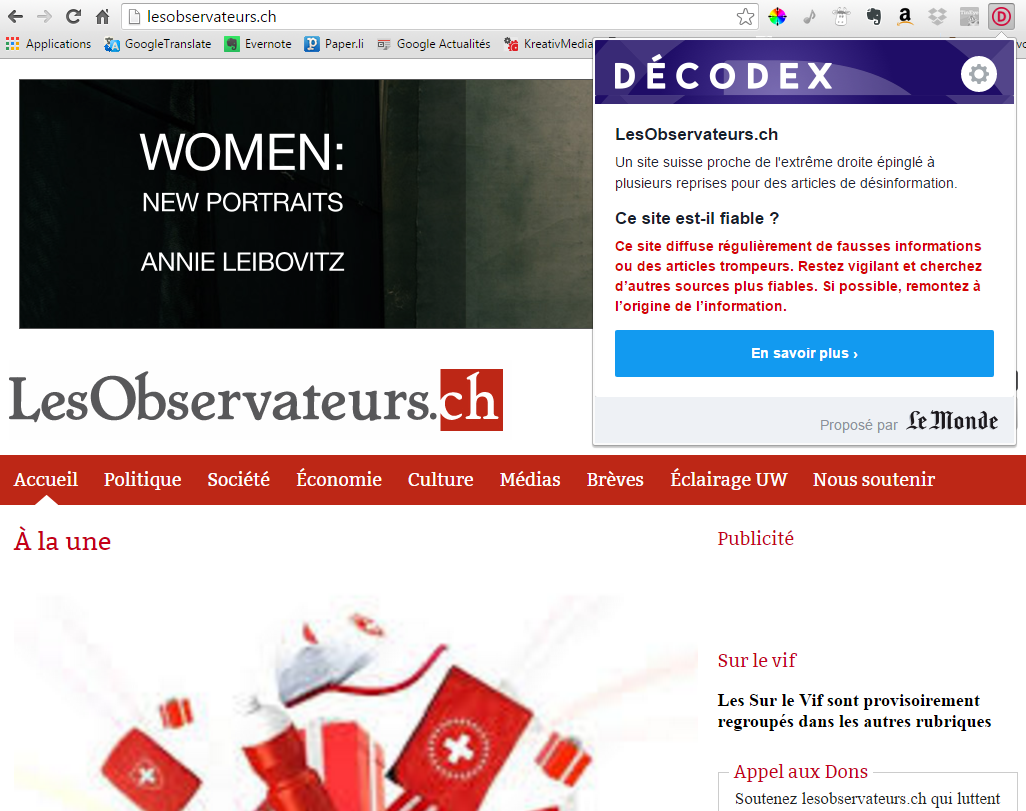The image size is (1026, 811).
Task: Open Décodex settings gear
Action: [978, 75]
